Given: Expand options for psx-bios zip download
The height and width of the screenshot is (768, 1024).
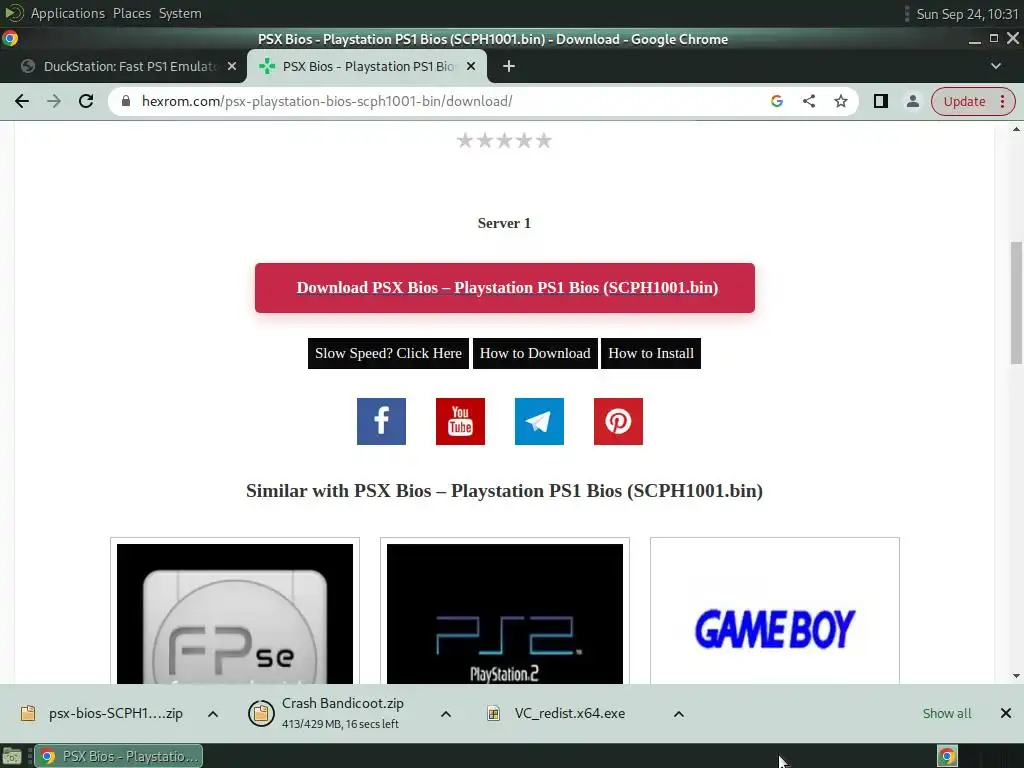Looking at the screenshot, I should (x=213, y=714).
